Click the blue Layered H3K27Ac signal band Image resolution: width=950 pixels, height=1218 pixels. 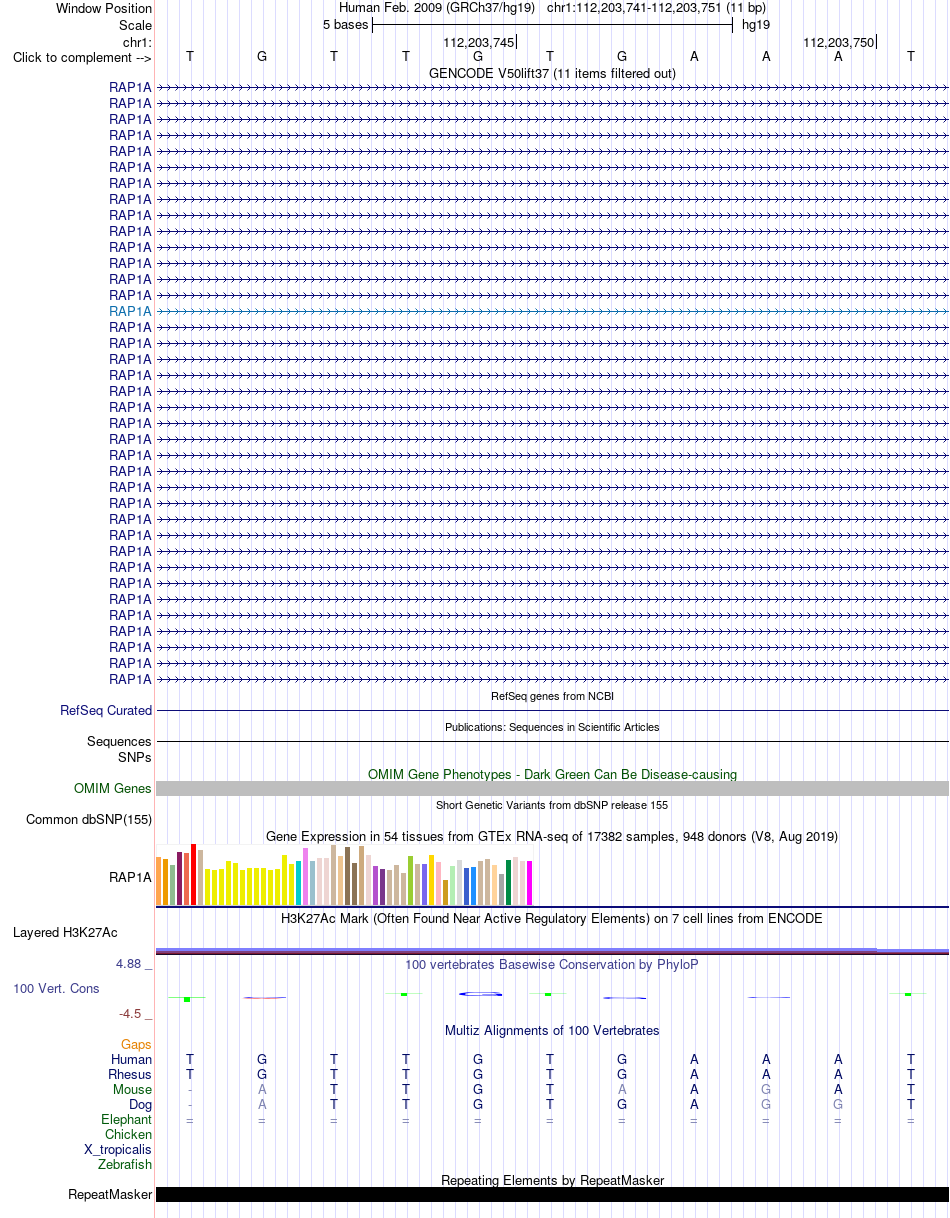[552, 949]
